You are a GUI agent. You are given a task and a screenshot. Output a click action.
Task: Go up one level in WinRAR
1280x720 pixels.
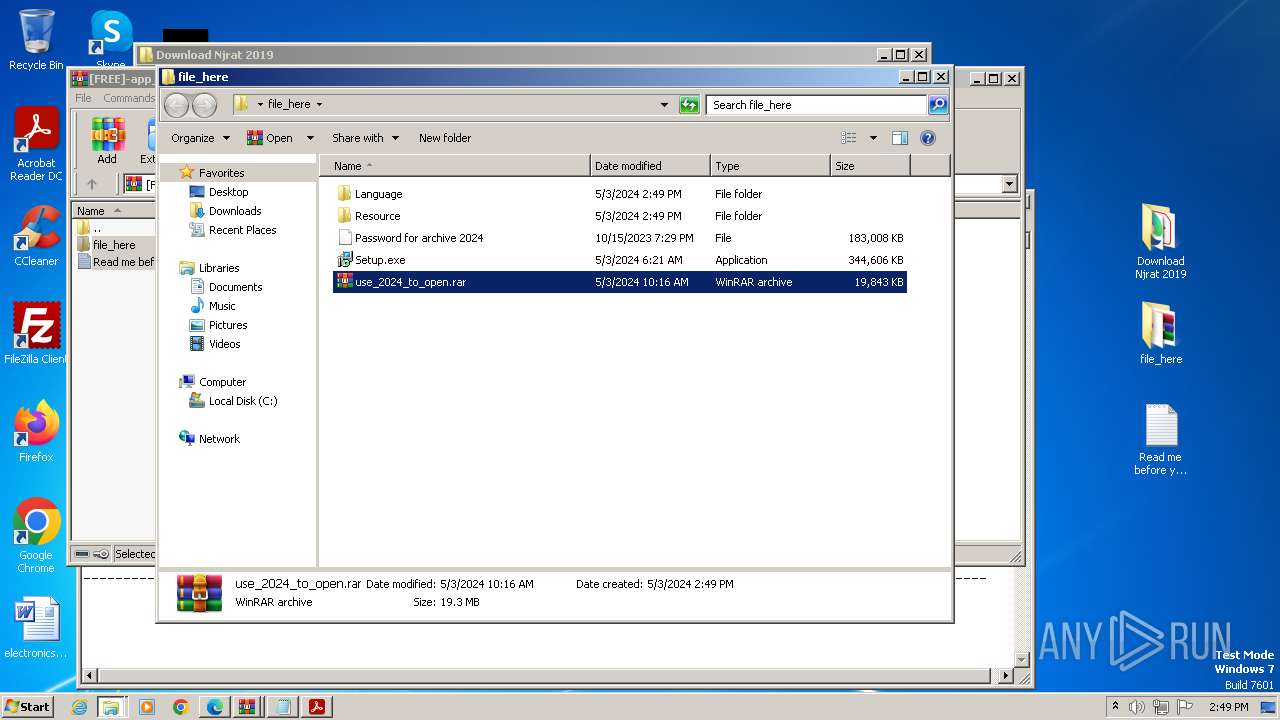click(92, 184)
